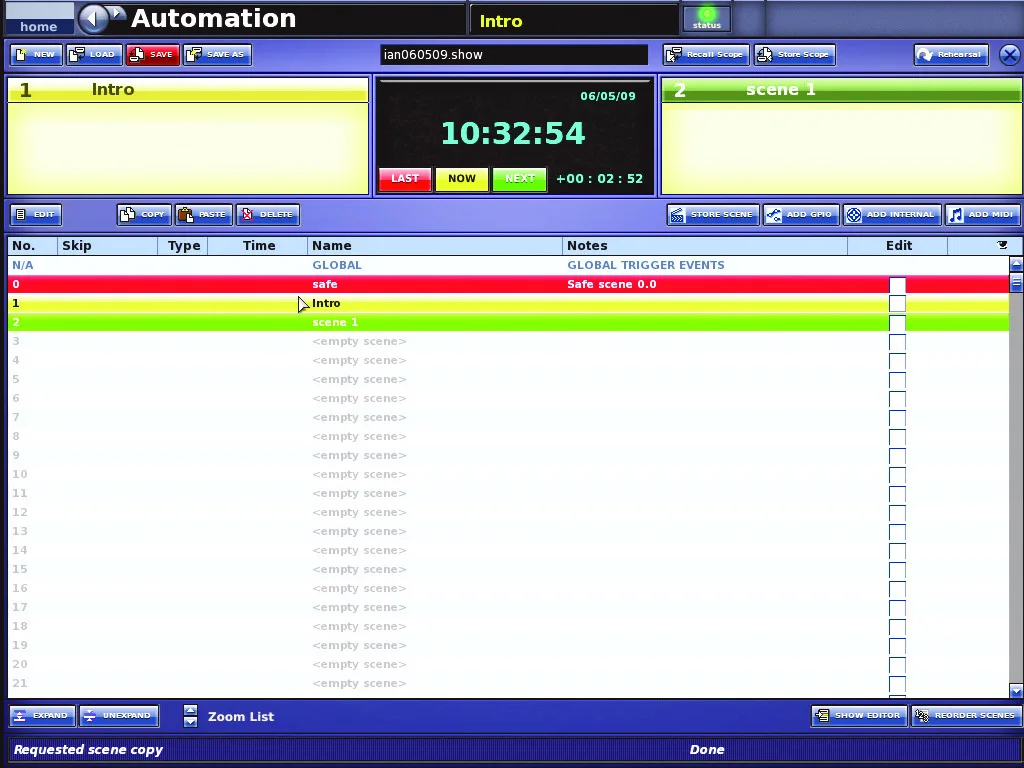This screenshot has width=1024, height=768.
Task: Tick the edit checkbox for scene 6
Action: coord(897,399)
